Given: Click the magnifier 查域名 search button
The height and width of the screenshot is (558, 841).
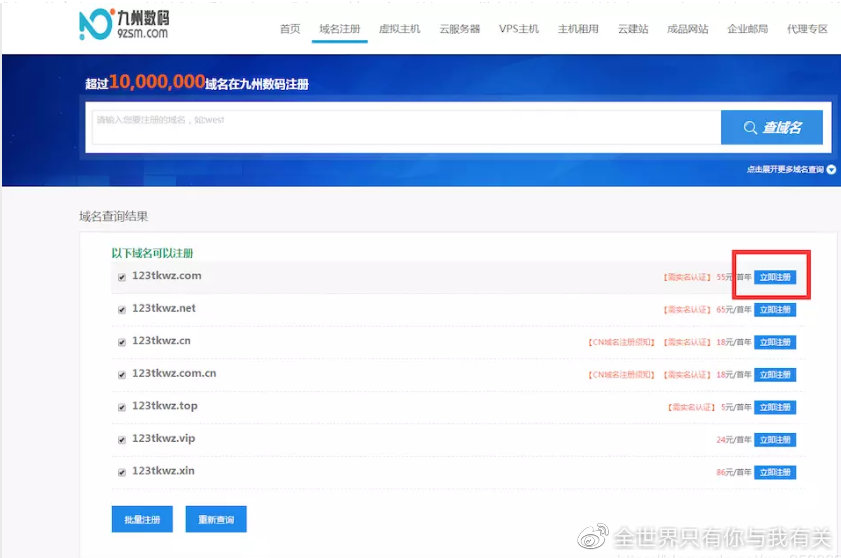Looking at the screenshot, I should [x=772, y=128].
